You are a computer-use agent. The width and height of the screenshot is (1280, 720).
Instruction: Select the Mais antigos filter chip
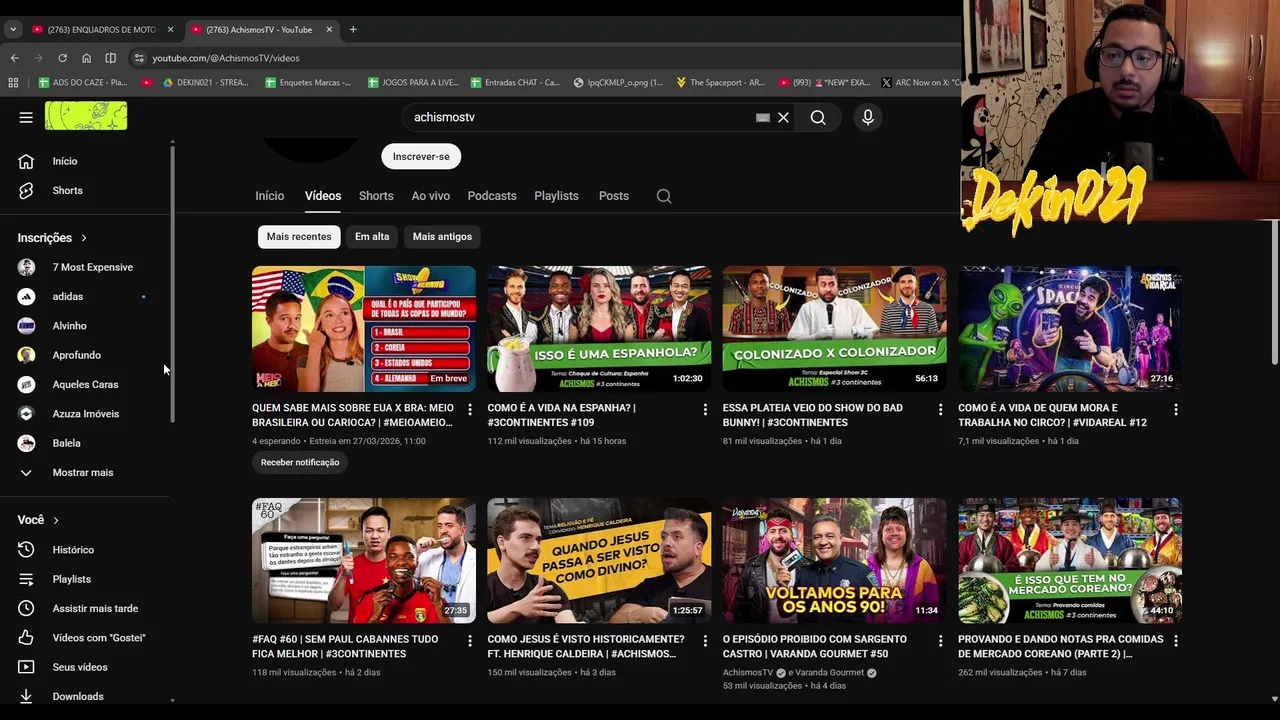[442, 237]
